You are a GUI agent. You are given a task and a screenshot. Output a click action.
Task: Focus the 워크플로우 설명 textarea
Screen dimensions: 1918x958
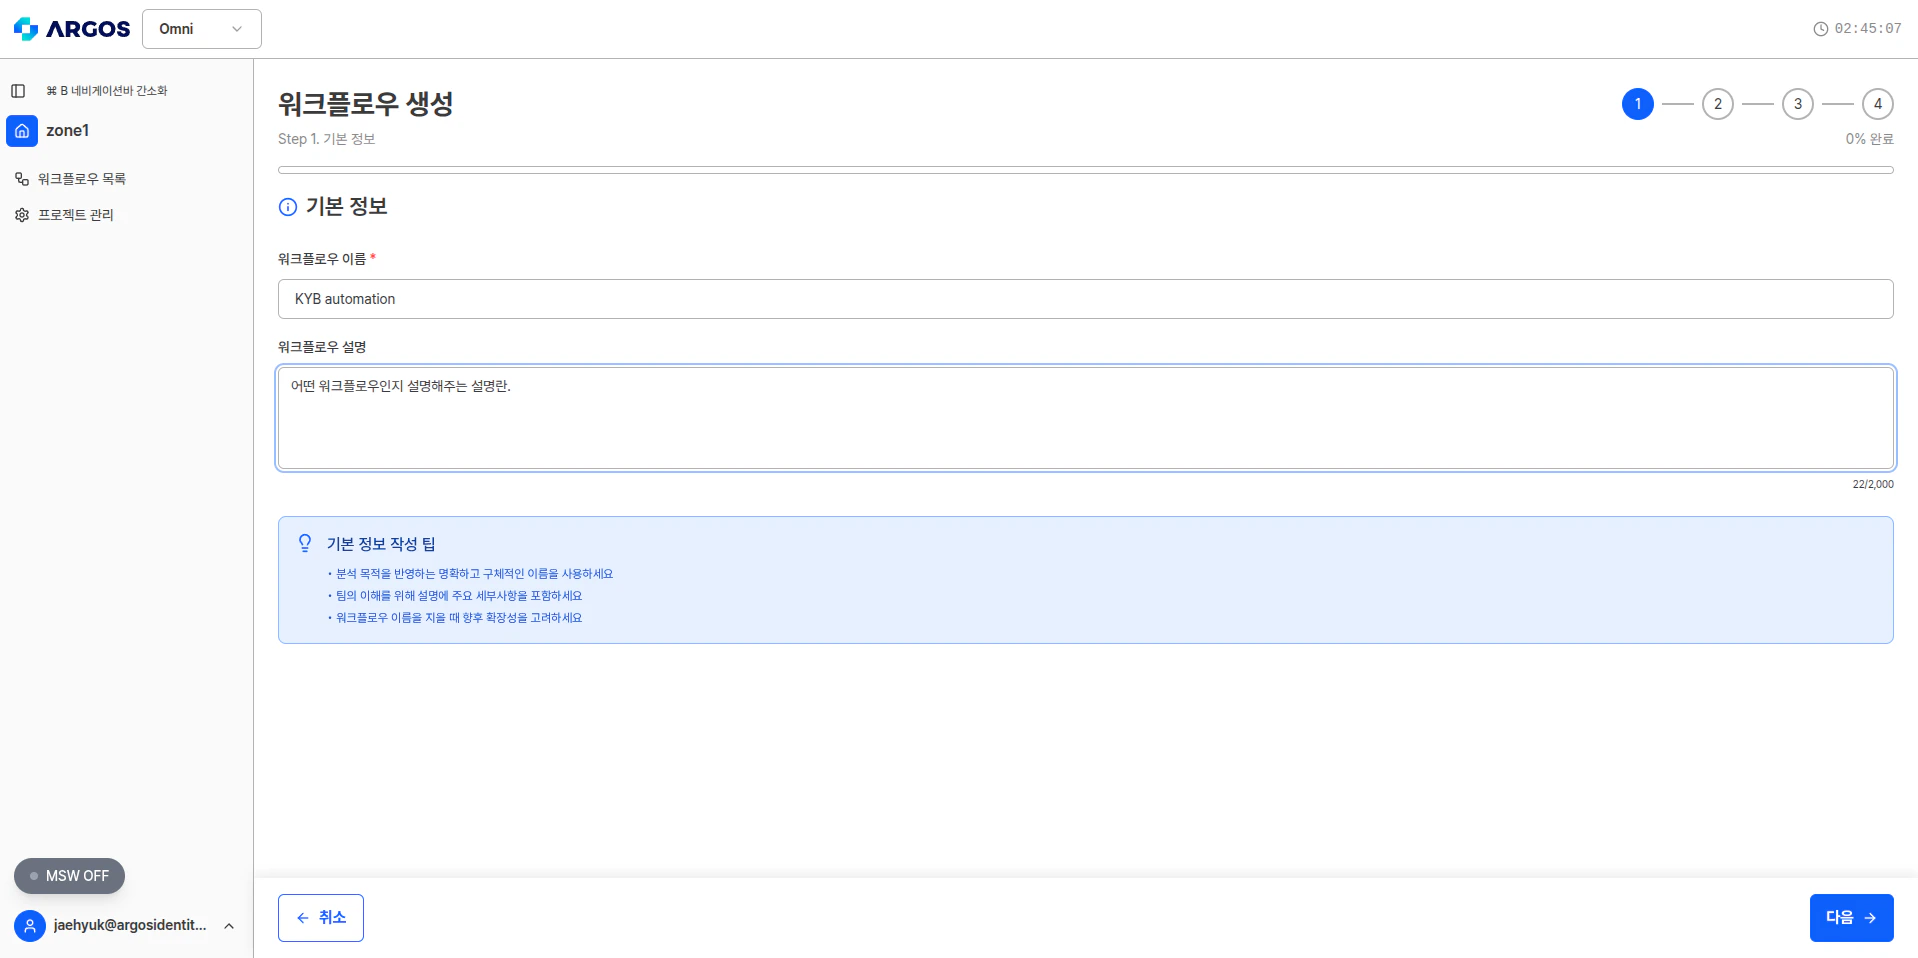(1086, 418)
